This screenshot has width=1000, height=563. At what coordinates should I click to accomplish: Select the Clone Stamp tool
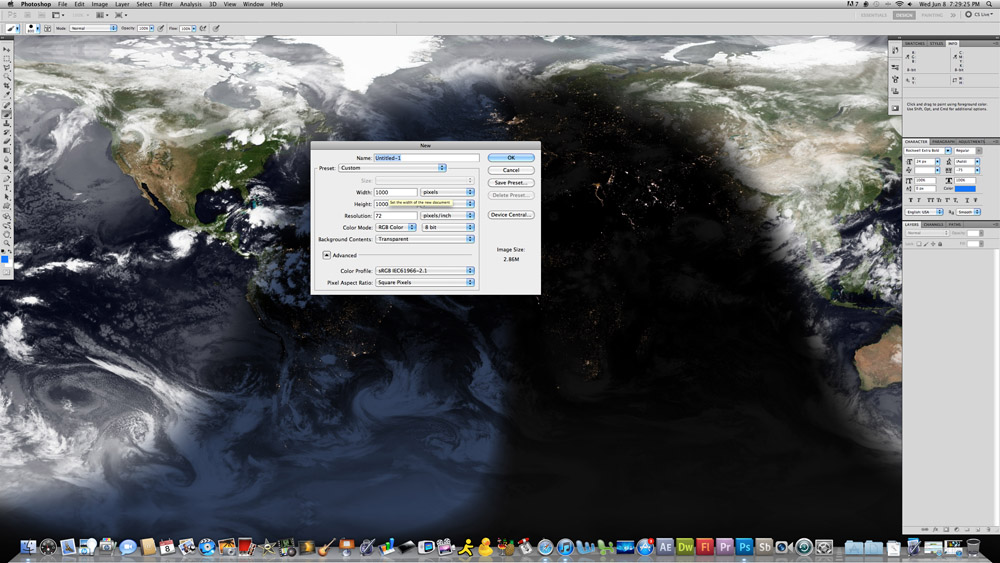7,124
